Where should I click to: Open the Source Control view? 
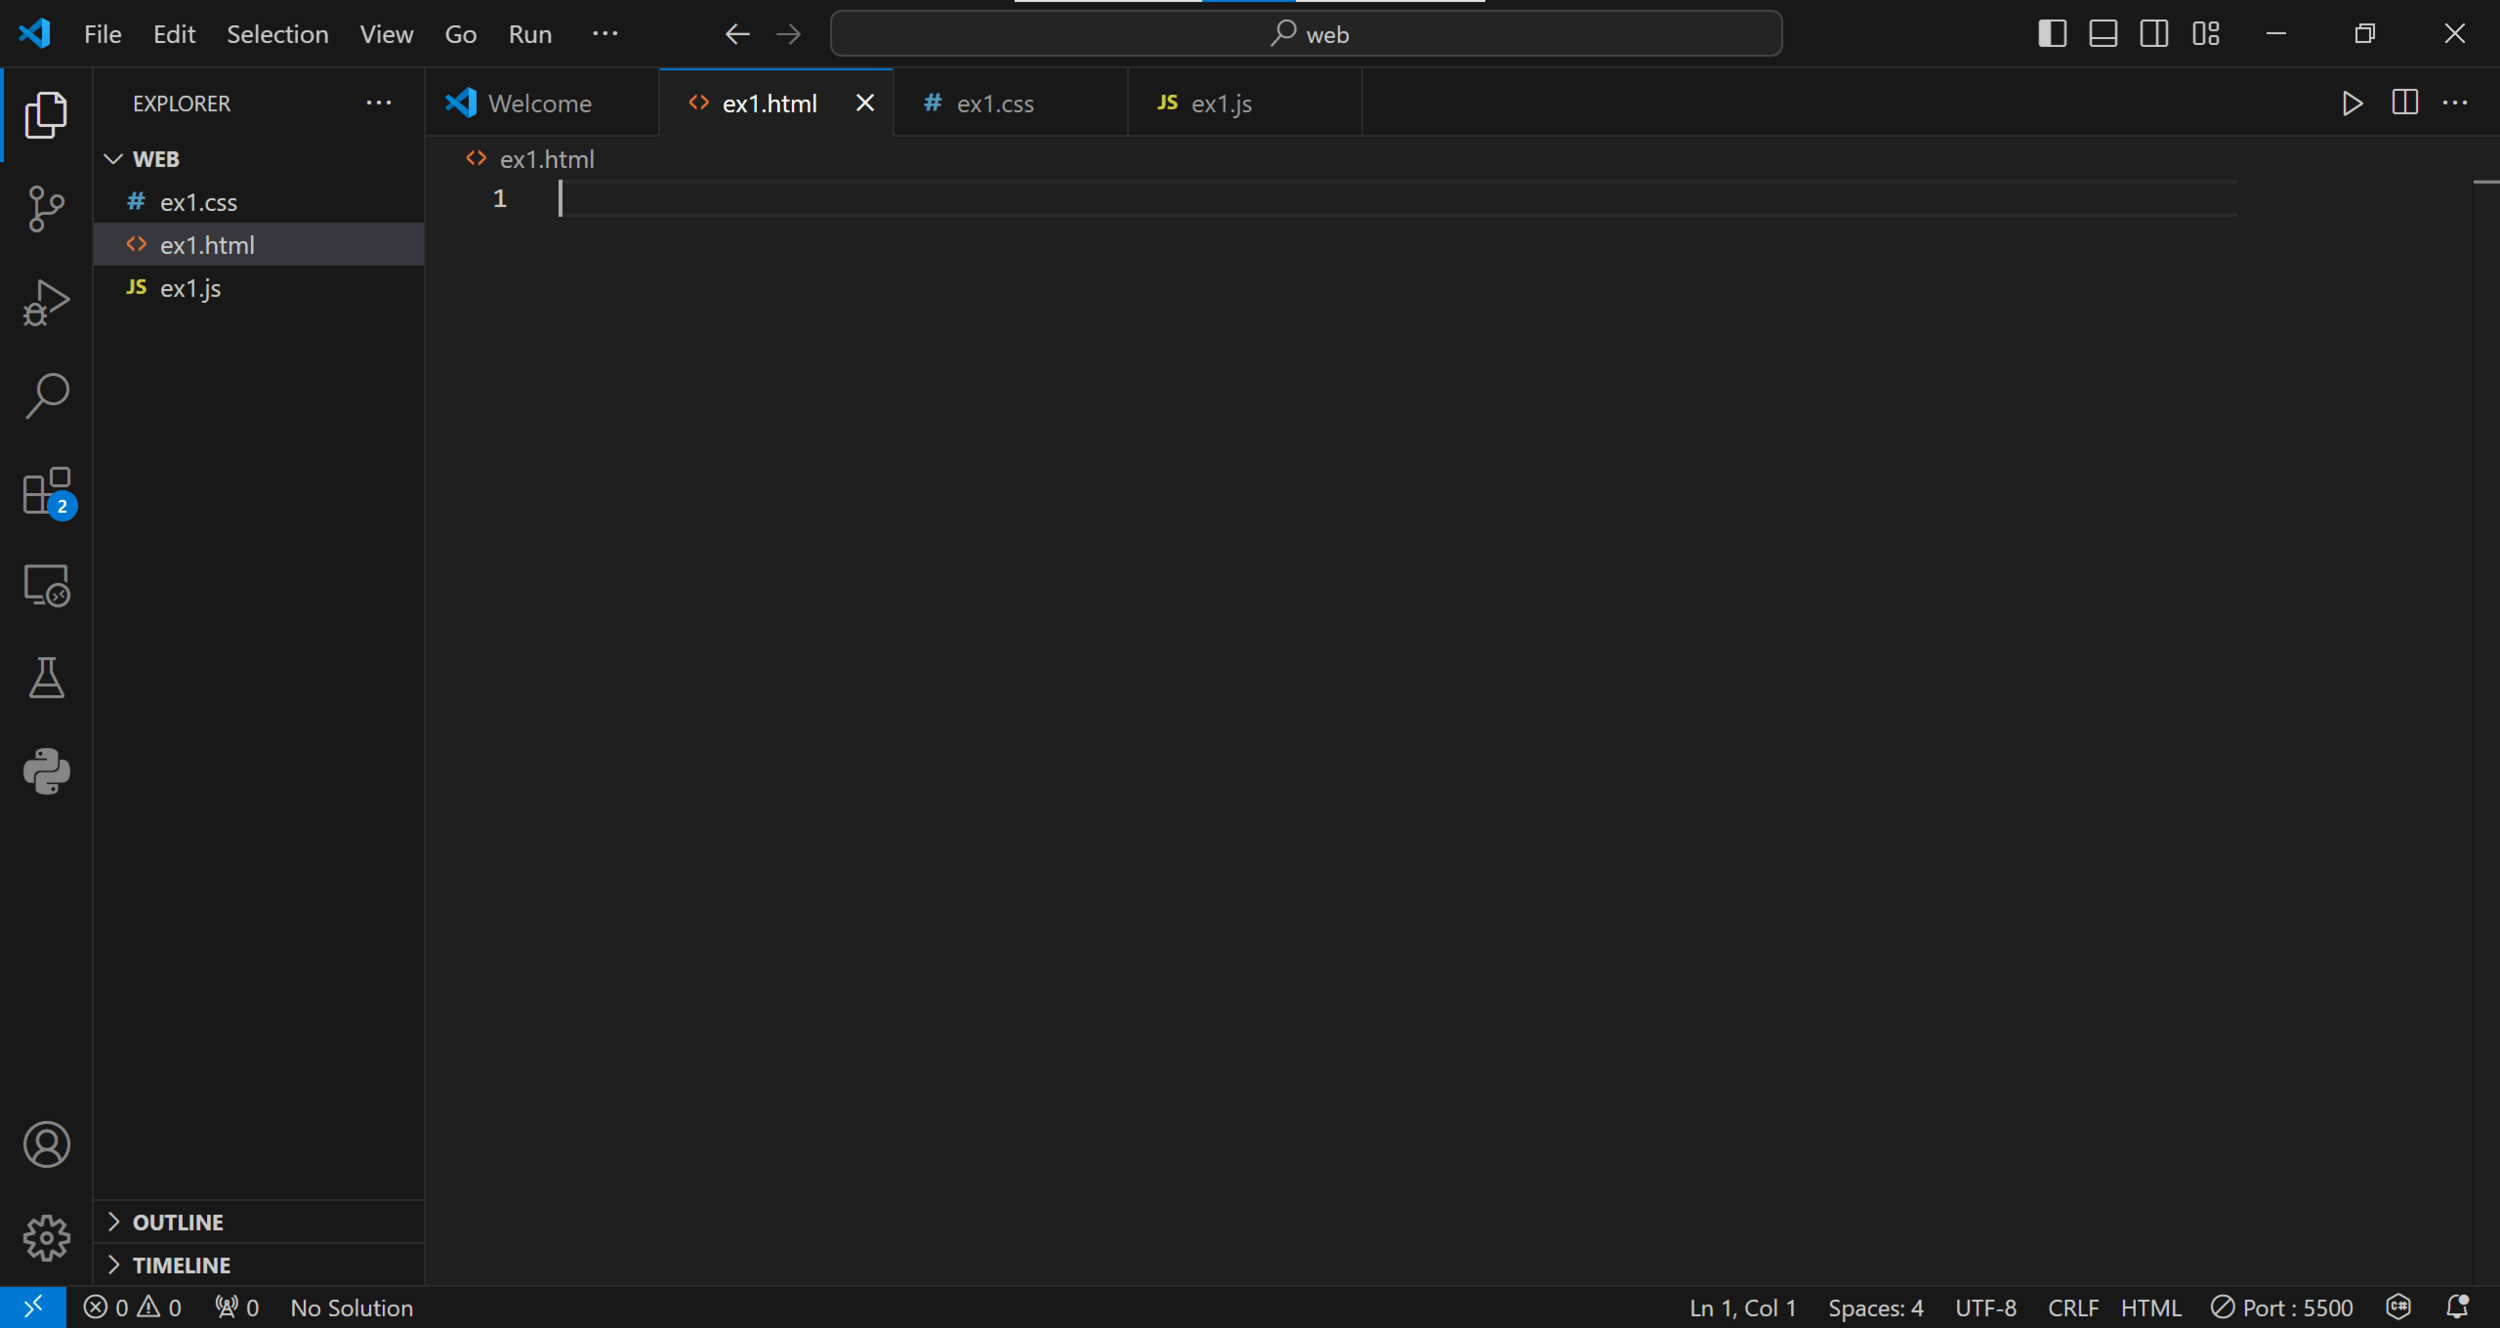[x=46, y=208]
